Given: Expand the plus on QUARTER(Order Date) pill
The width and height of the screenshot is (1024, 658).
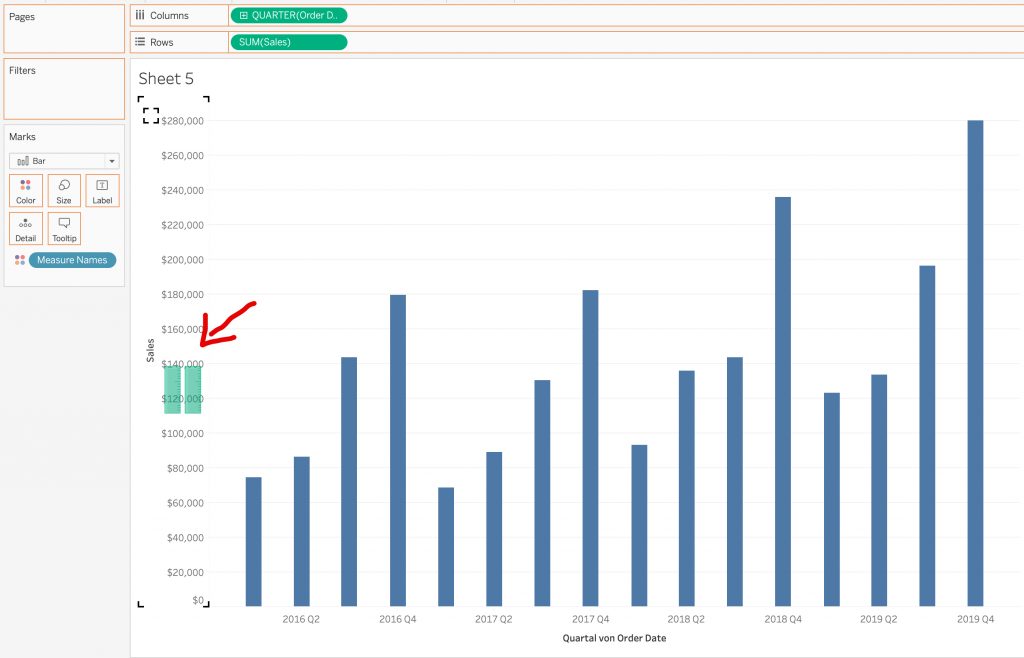Looking at the screenshot, I should coord(244,16).
